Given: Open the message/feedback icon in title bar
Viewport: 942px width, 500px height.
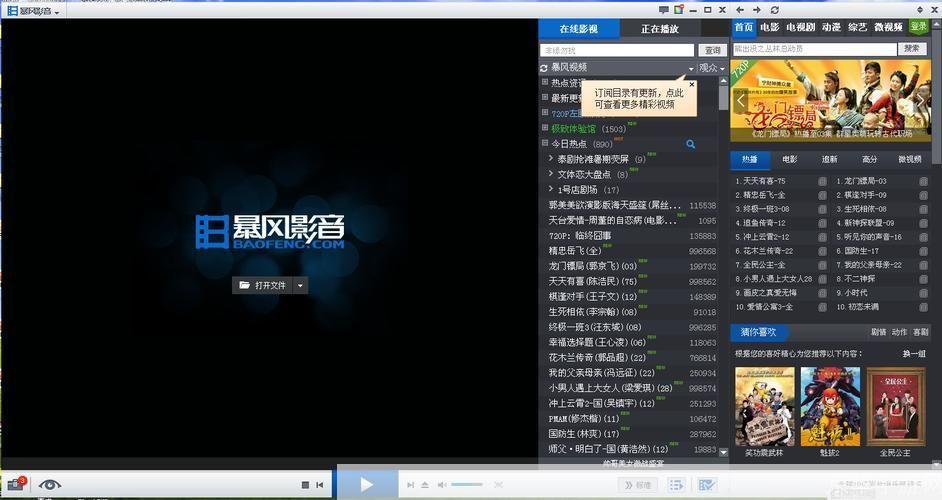Looking at the screenshot, I should (x=663, y=10).
